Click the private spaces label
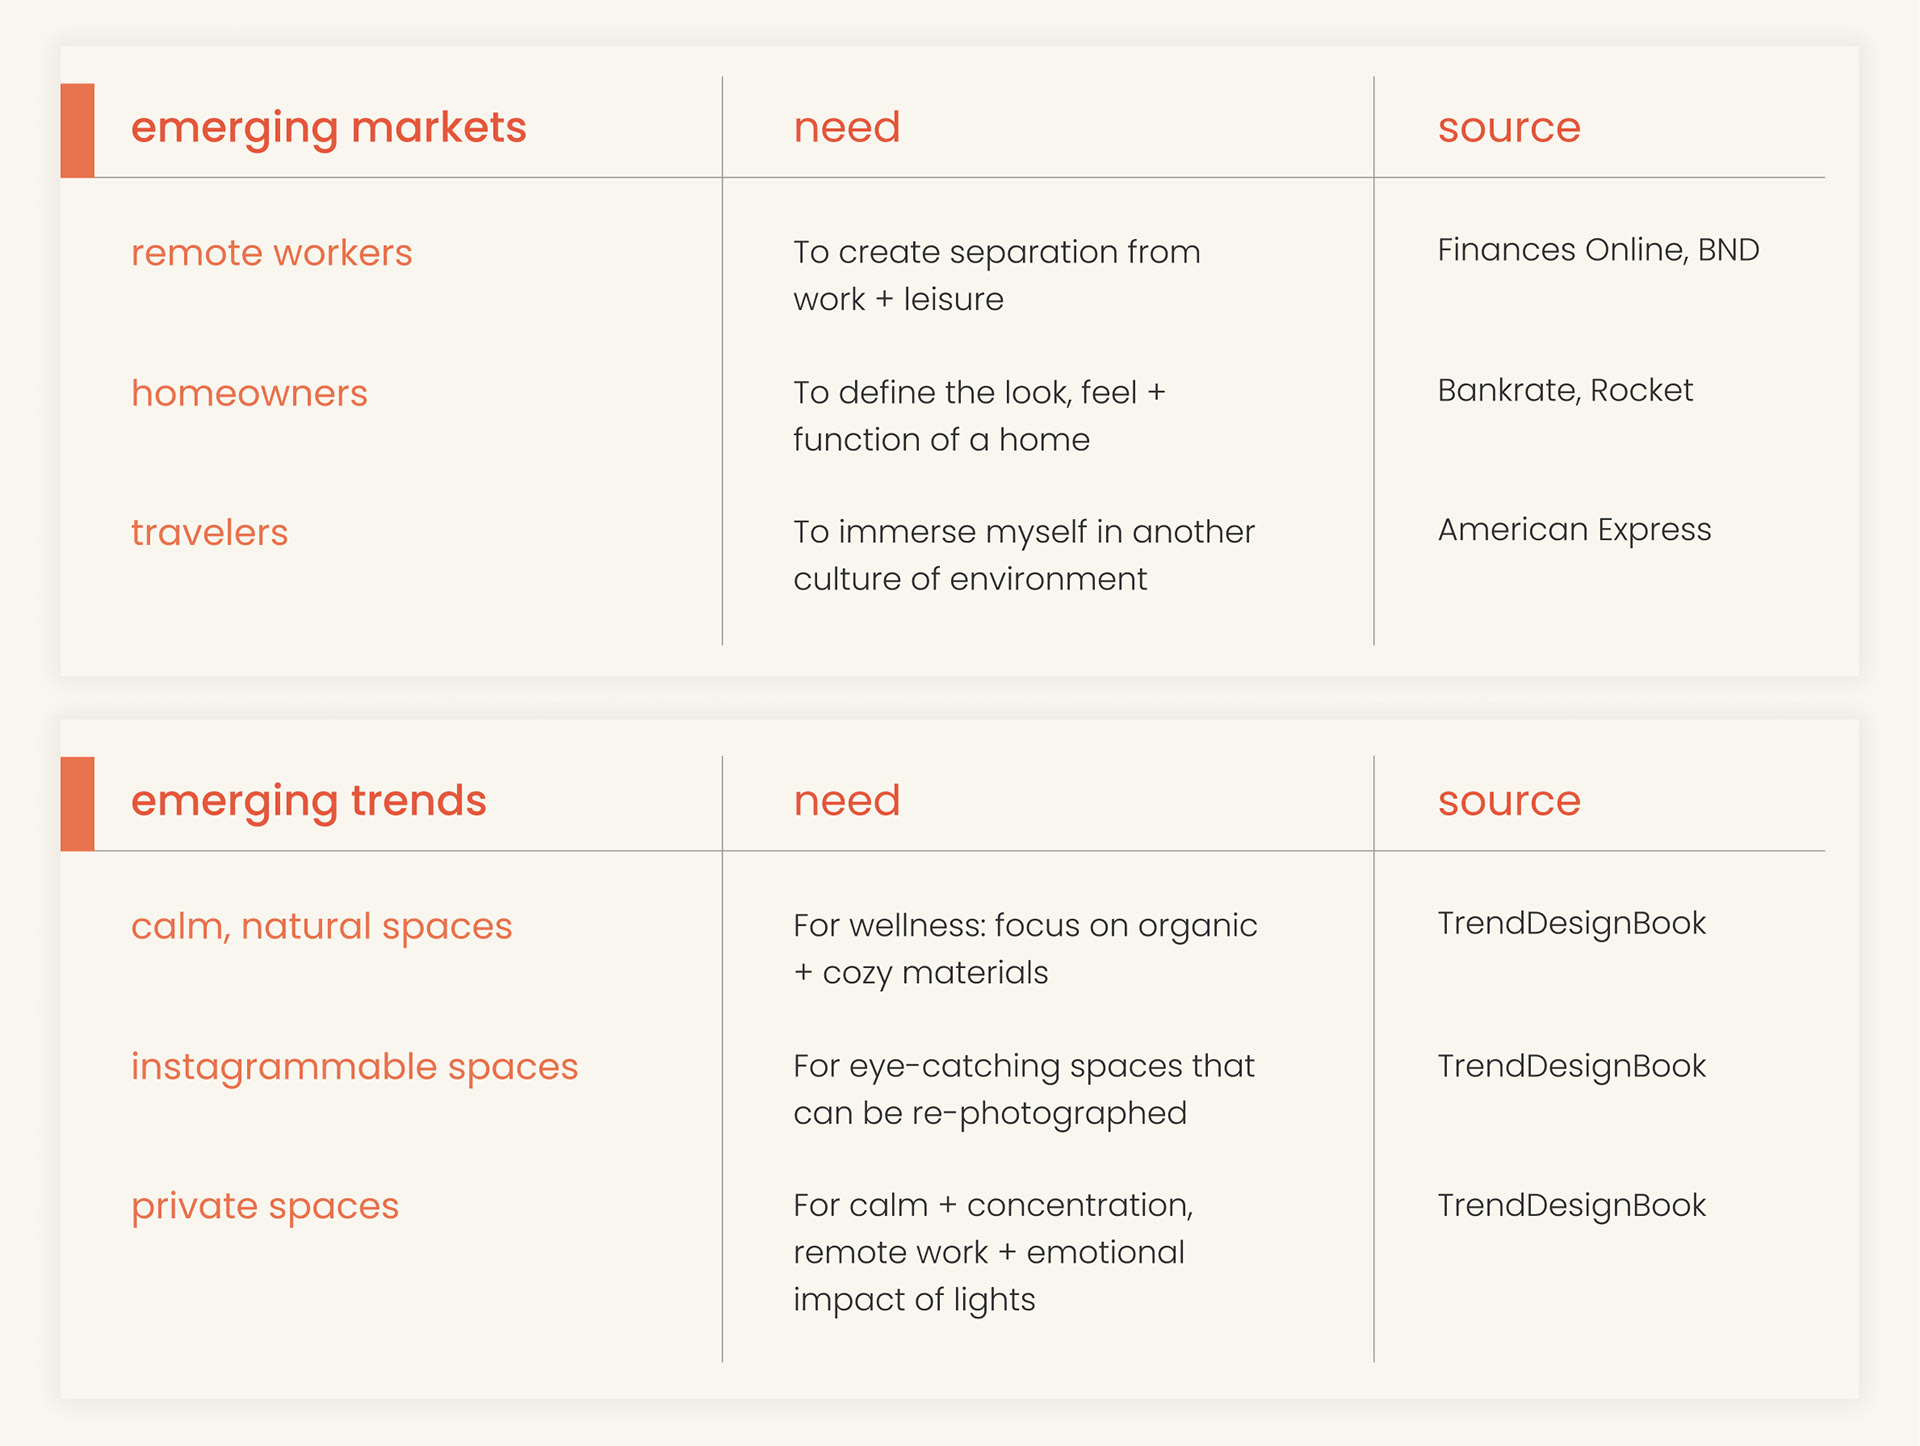Viewport: 1920px width, 1446px height. (x=265, y=1207)
